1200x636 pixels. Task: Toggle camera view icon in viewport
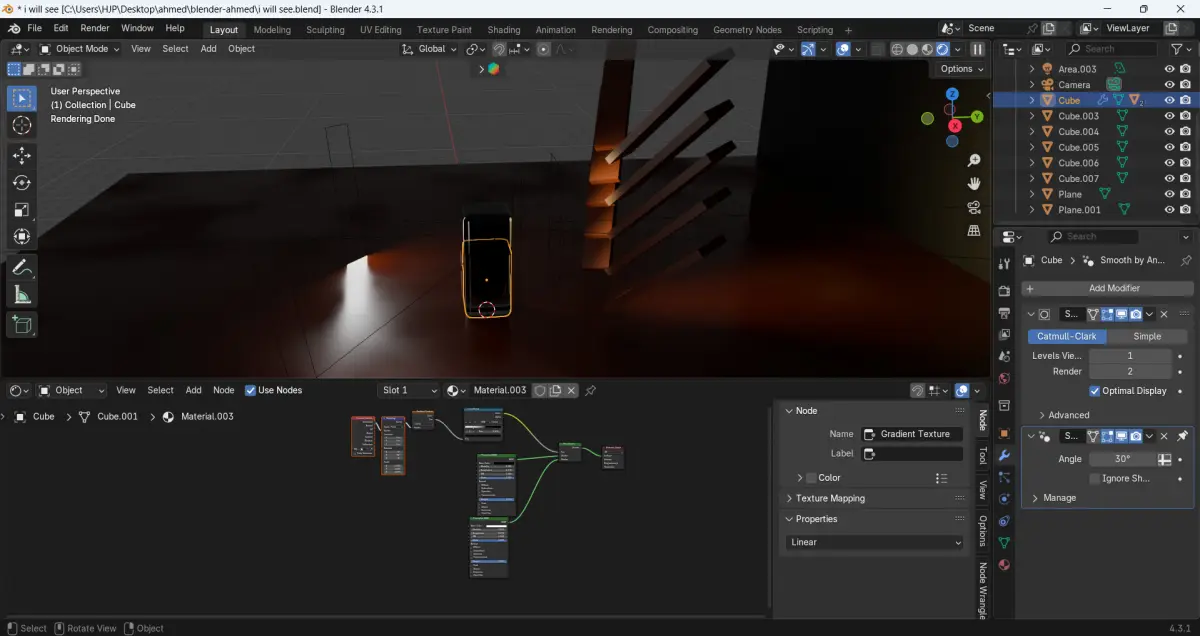pyautogui.click(x=974, y=207)
